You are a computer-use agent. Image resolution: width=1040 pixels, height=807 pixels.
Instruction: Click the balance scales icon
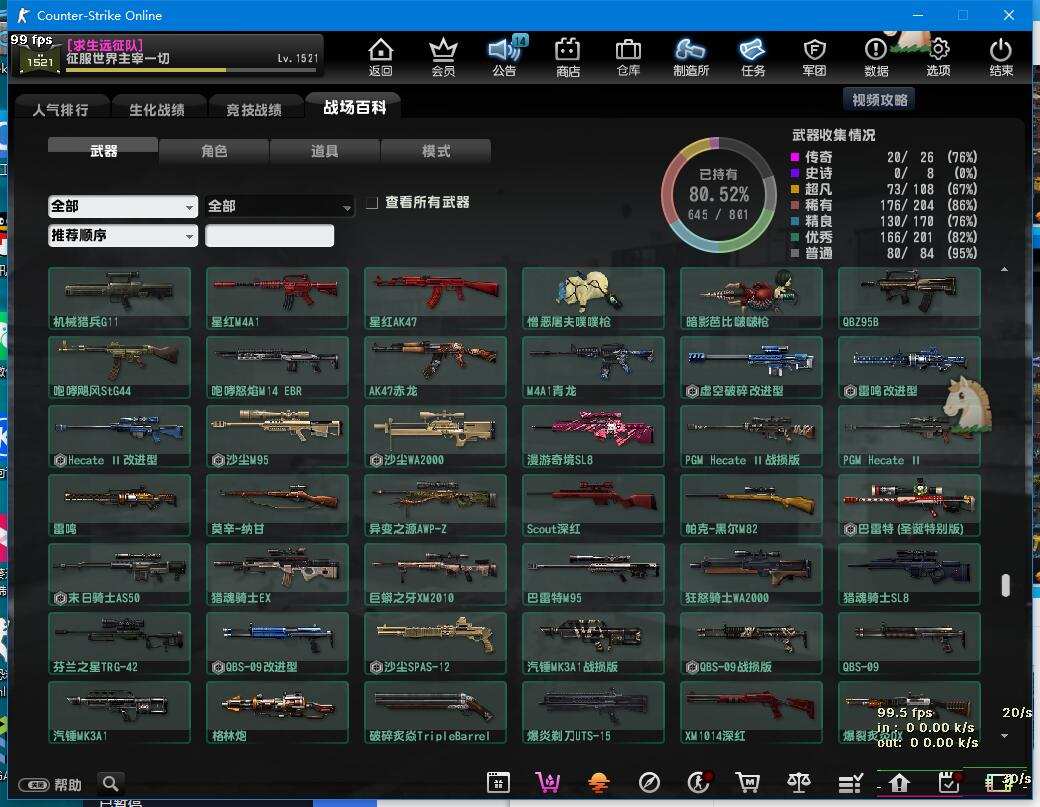point(799,783)
